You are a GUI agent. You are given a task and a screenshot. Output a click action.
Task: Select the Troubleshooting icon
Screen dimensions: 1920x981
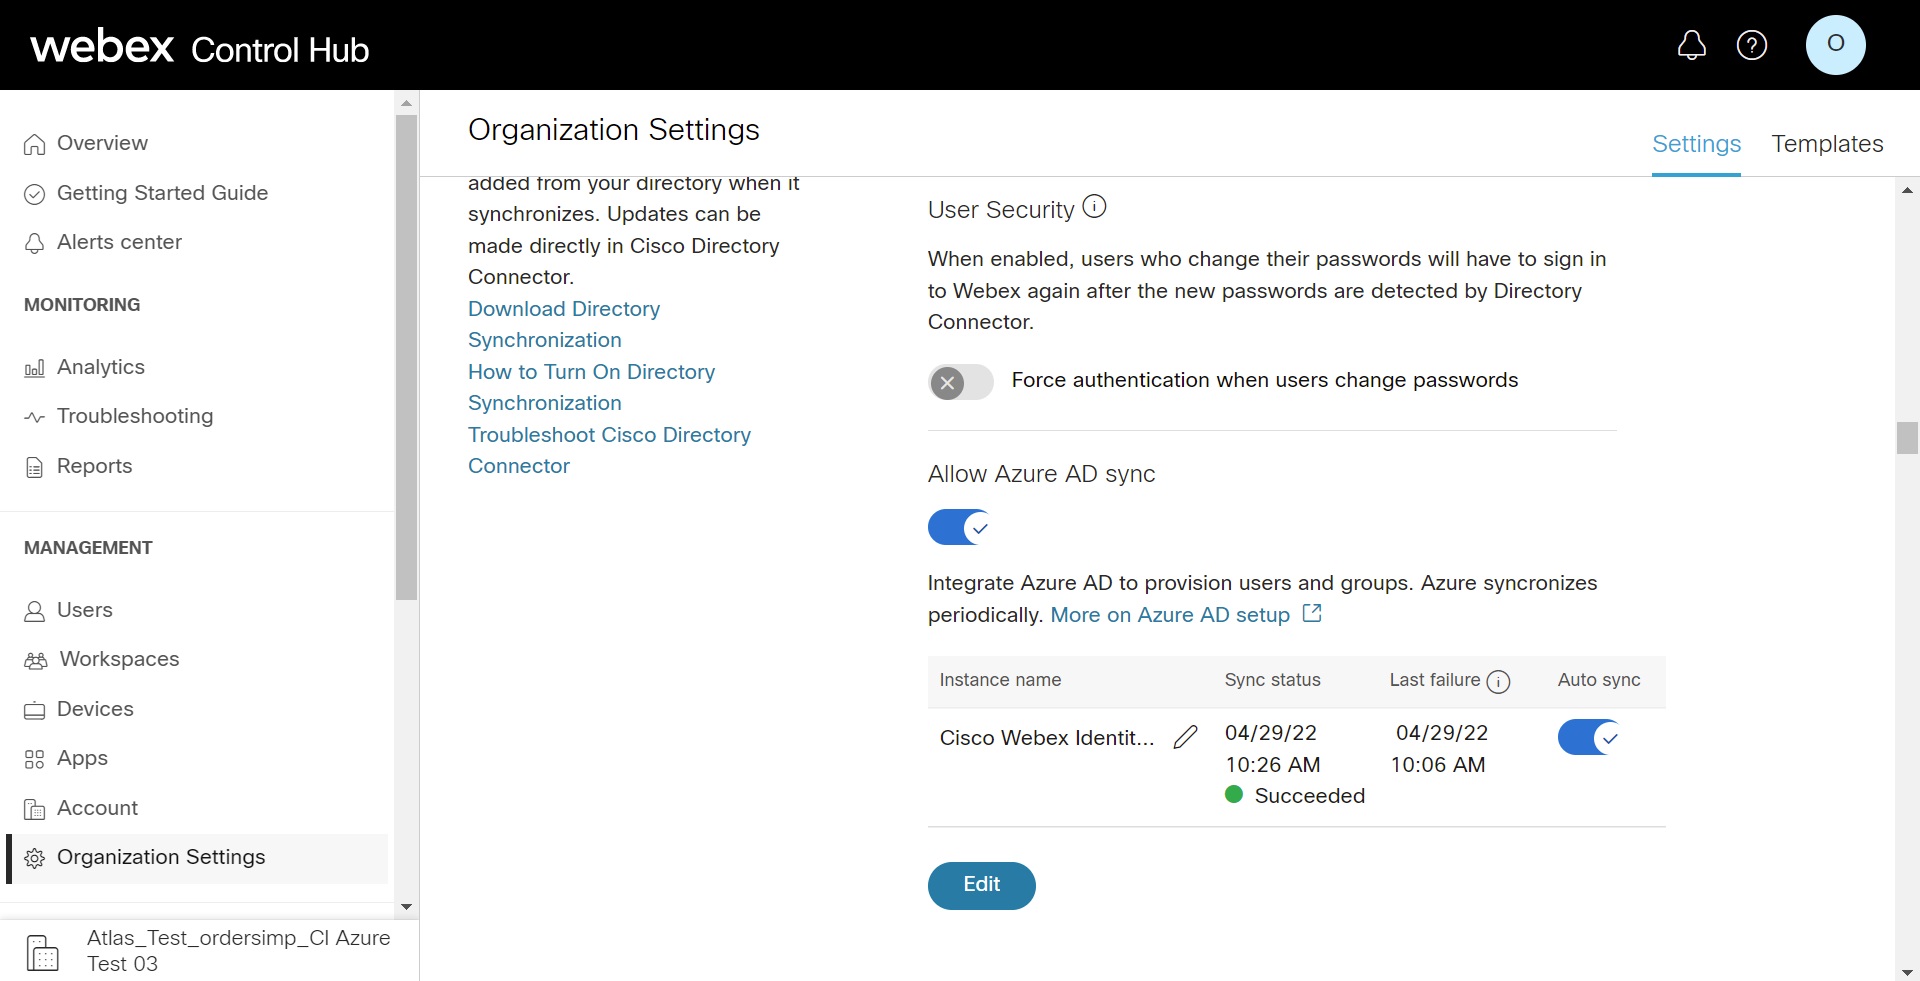(x=33, y=417)
